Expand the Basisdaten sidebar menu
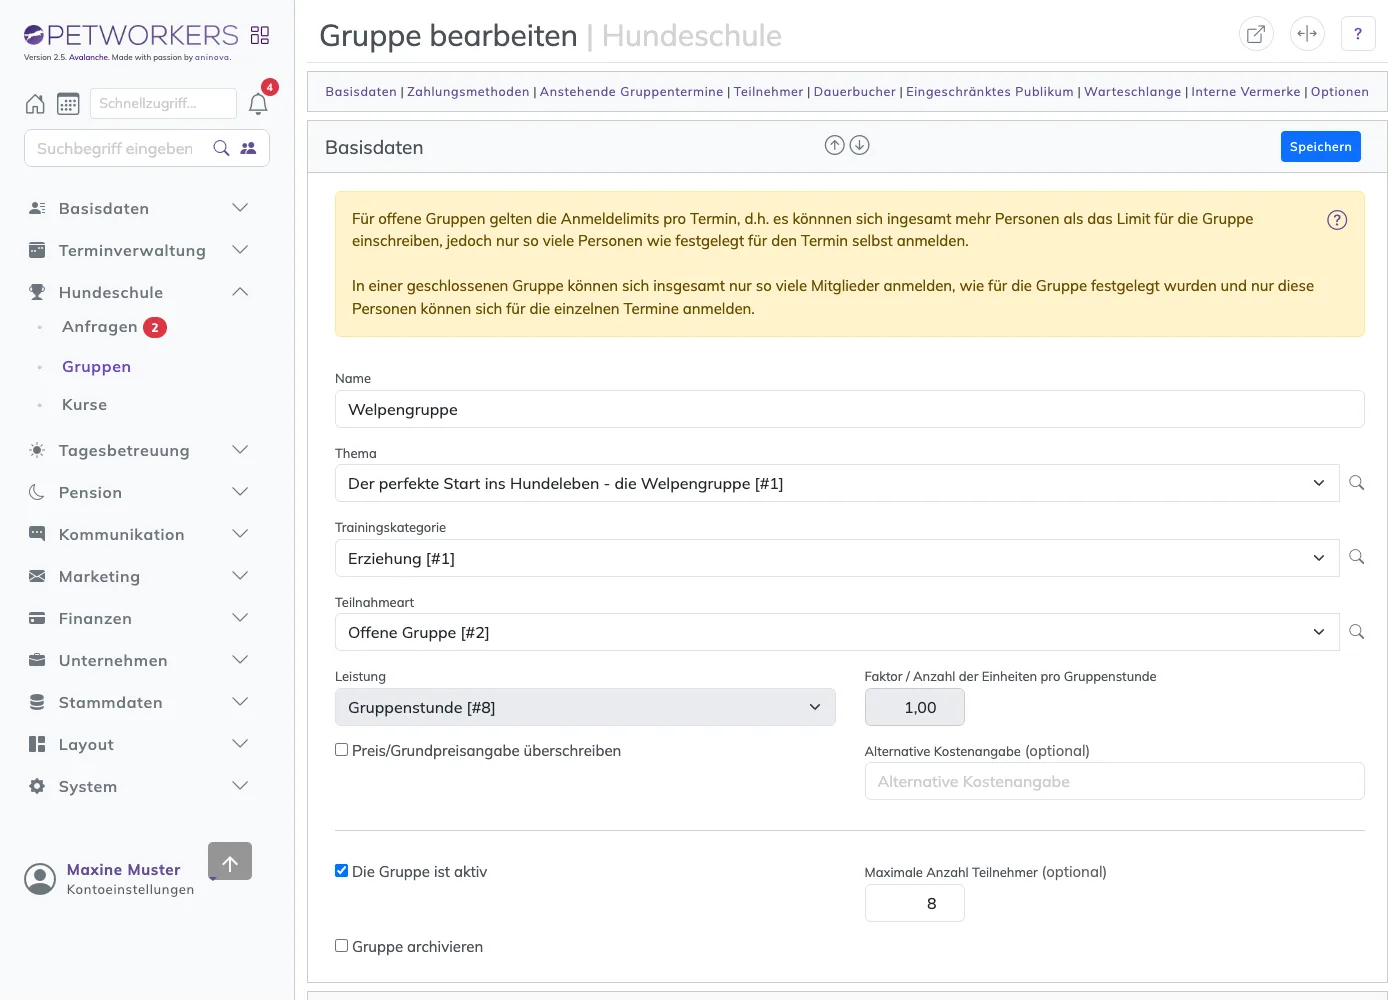The width and height of the screenshot is (1400, 1000). (x=138, y=208)
